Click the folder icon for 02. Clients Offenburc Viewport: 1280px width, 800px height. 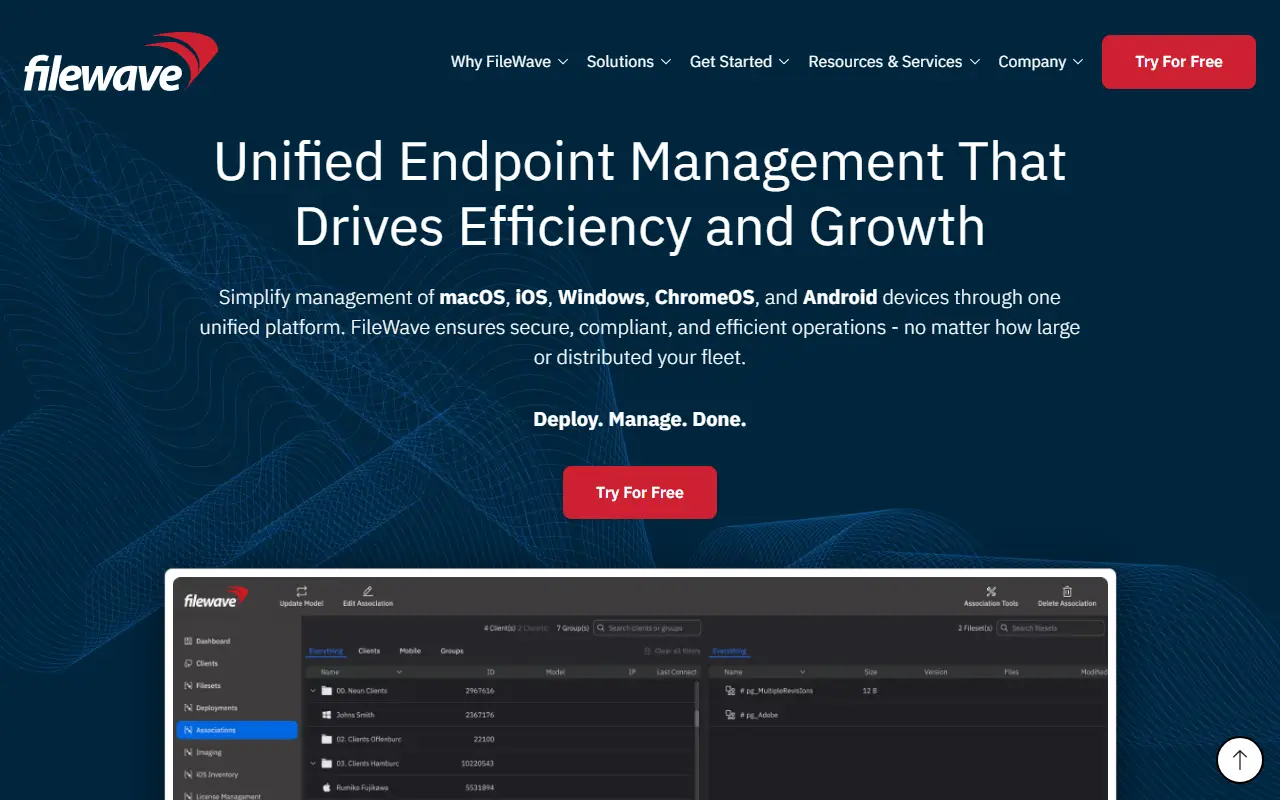(x=327, y=739)
